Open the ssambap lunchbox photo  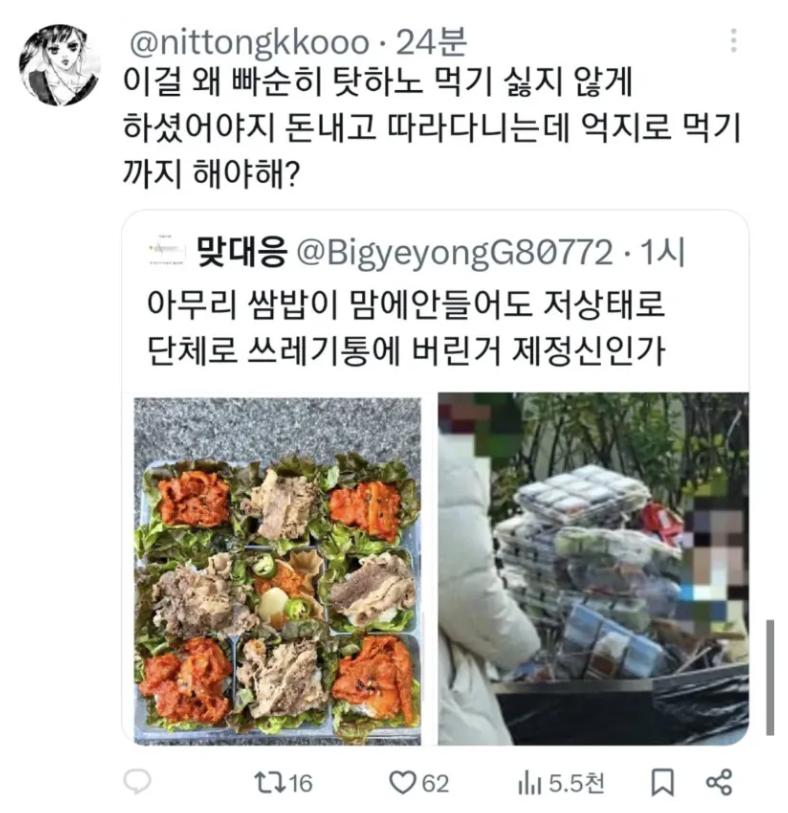(x=278, y=571)
